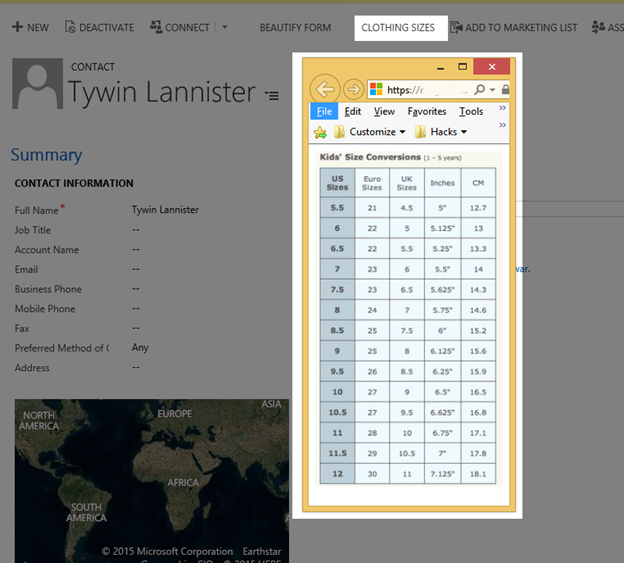Click Add to Marketing List button
The width and height of the screenshot is (624, 563).
point(513,28)
